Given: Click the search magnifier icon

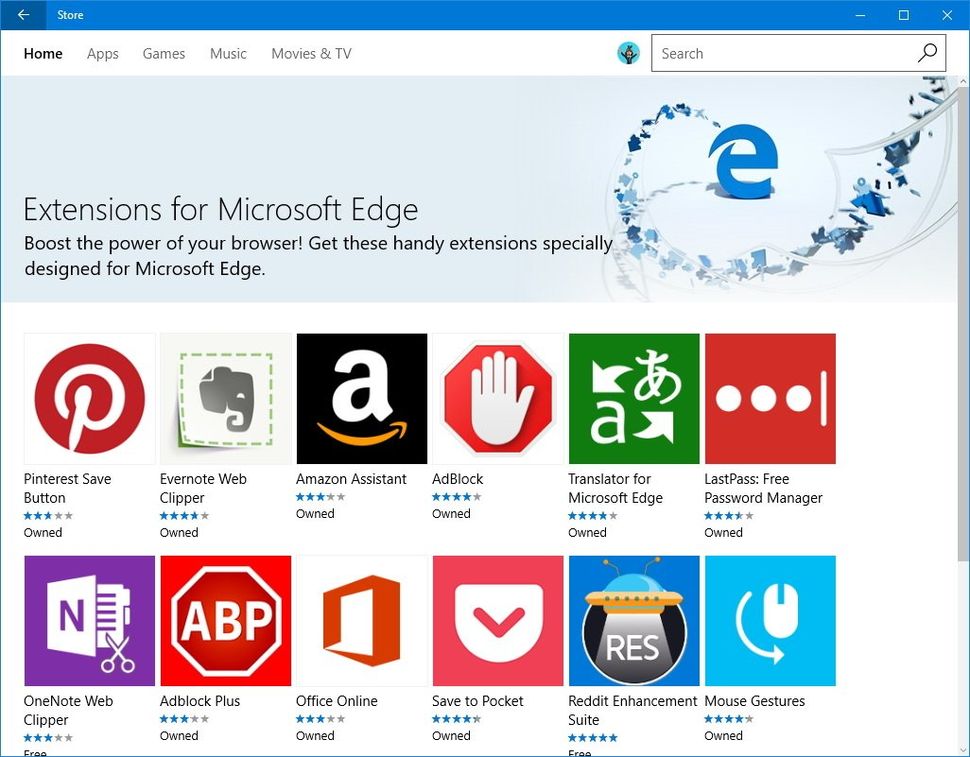Looking at the screenshot, I should point(928,53).
